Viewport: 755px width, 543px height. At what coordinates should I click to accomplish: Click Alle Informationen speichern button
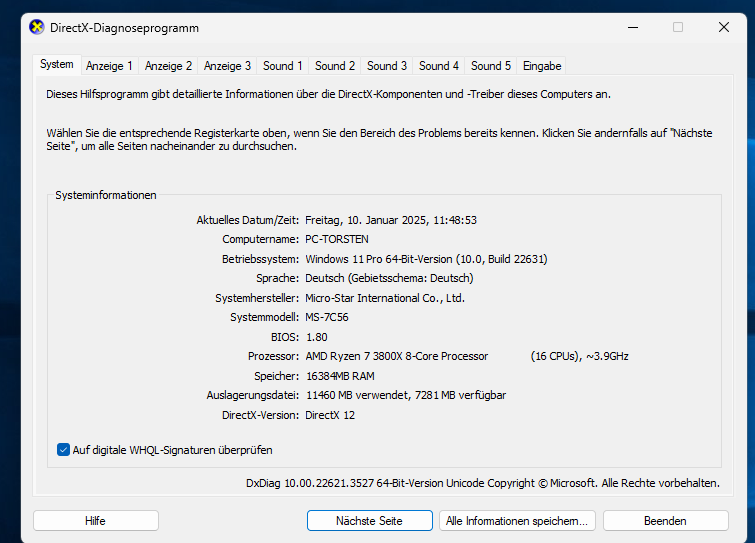pyautogui.click(x=517, y=521)
